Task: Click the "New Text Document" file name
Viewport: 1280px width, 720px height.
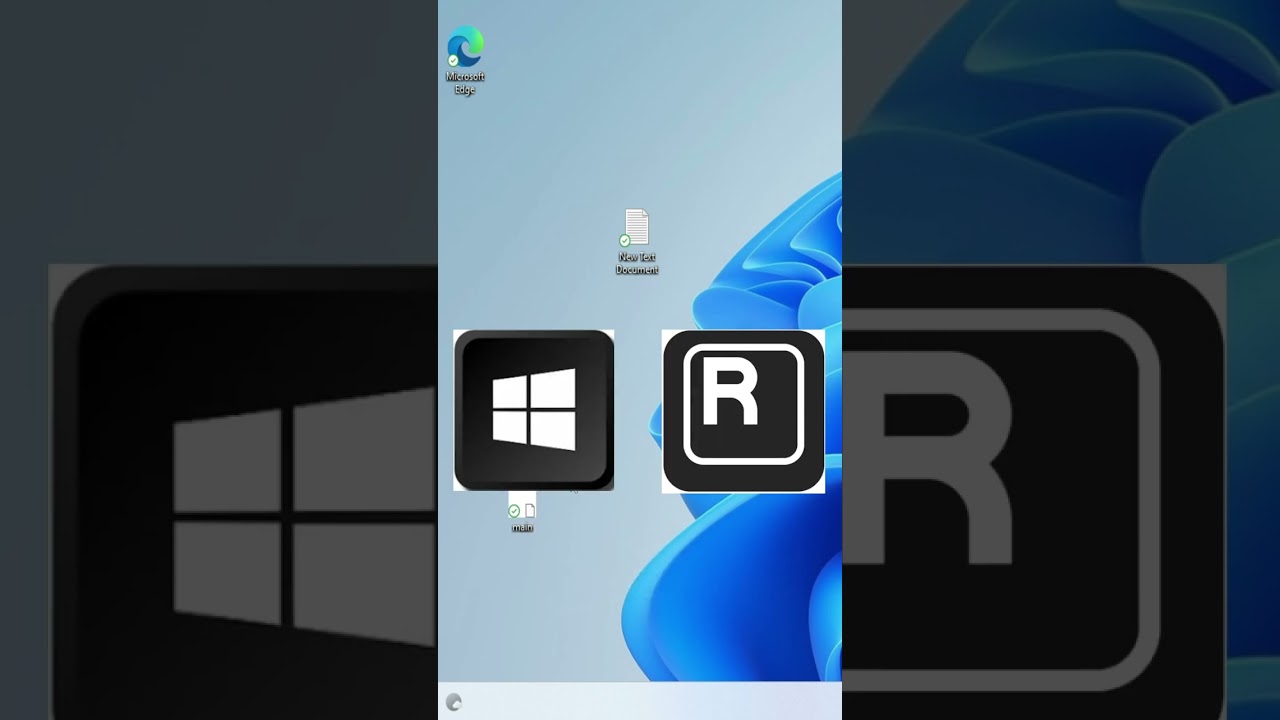Action: coord(637,264)
